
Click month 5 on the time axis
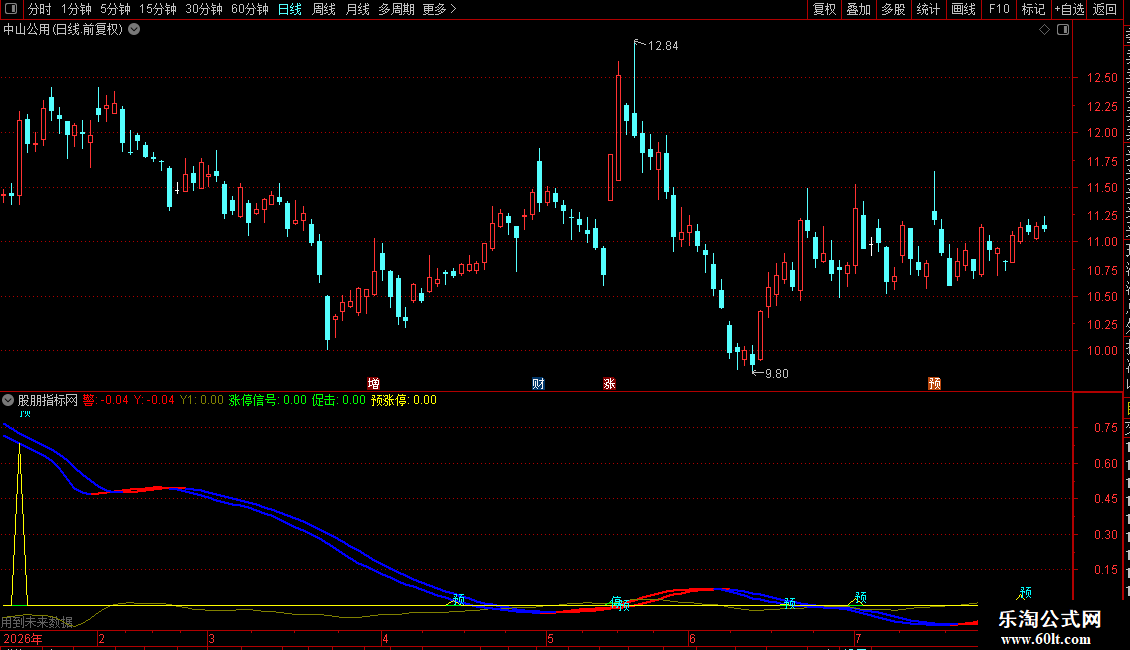(x=550, y=639)
